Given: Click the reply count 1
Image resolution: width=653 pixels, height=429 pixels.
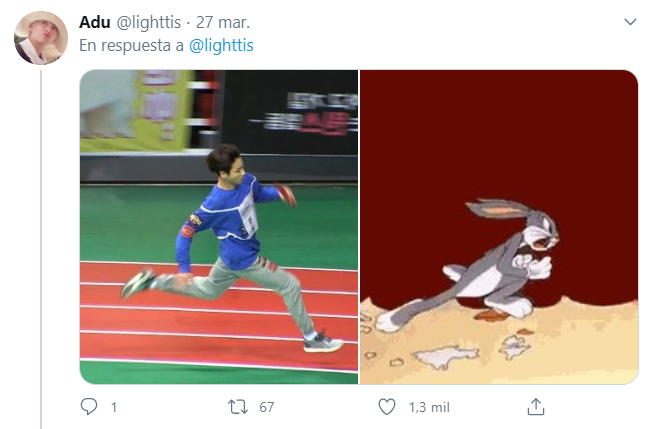Looking at the screenshot, I should [x=114, y=407].
